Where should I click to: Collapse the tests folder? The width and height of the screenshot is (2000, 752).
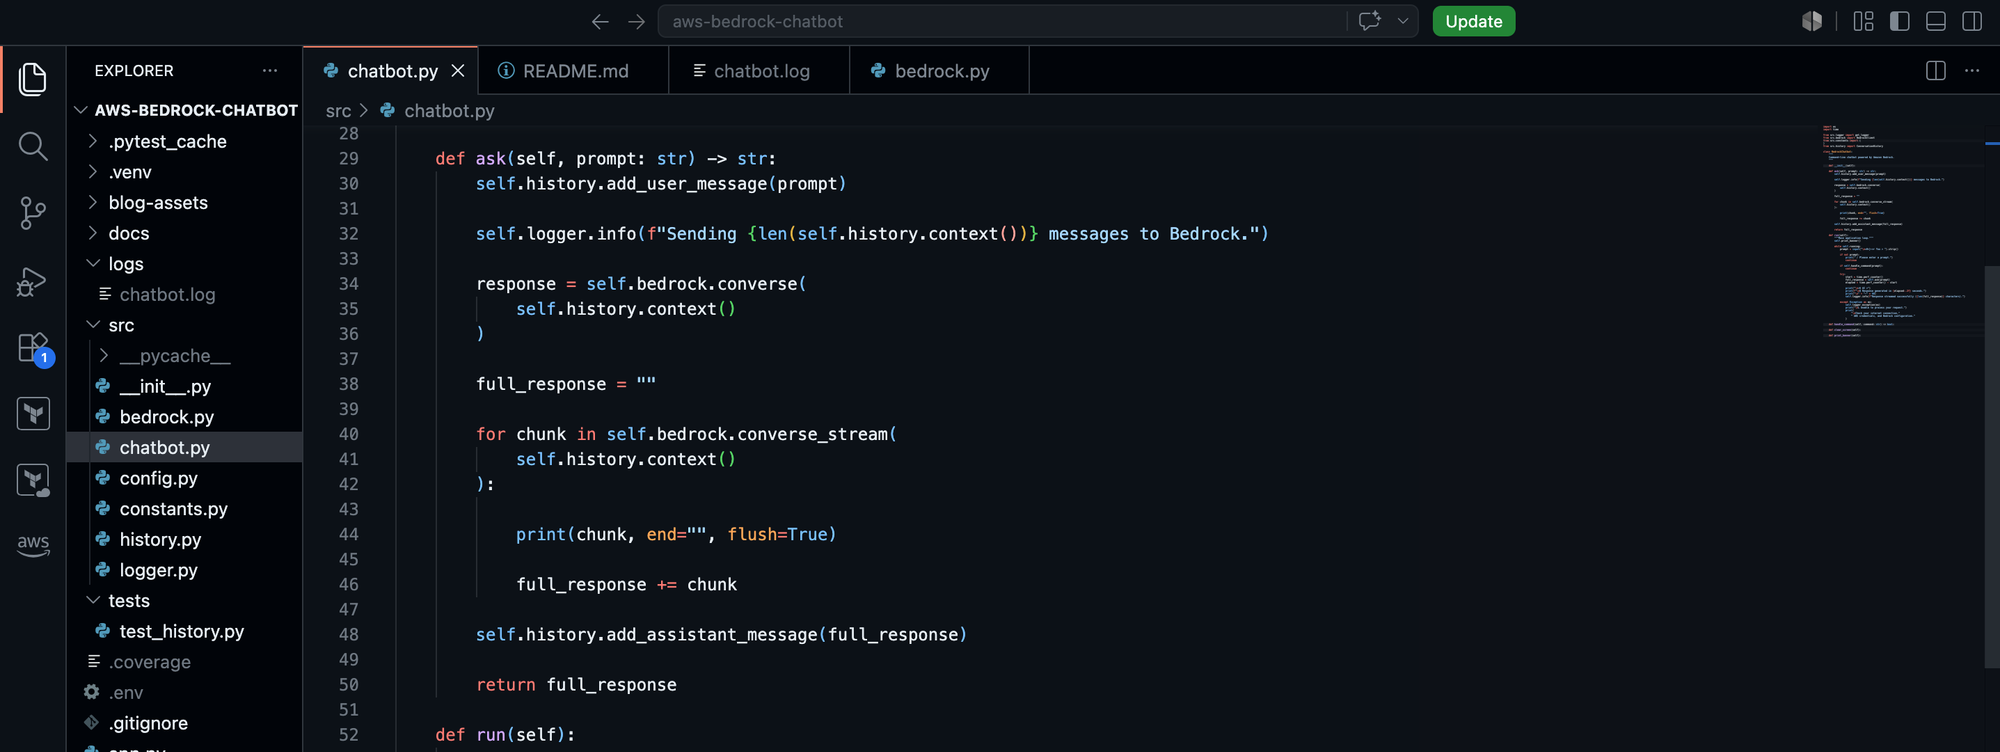point(185,600)
